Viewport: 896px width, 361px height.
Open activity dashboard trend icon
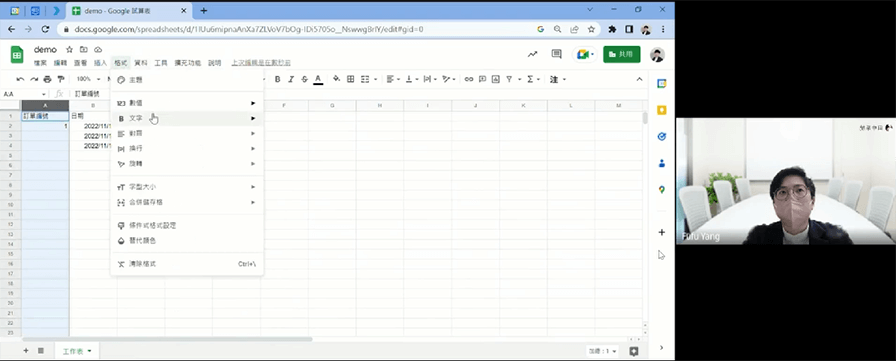coord(533,54)
